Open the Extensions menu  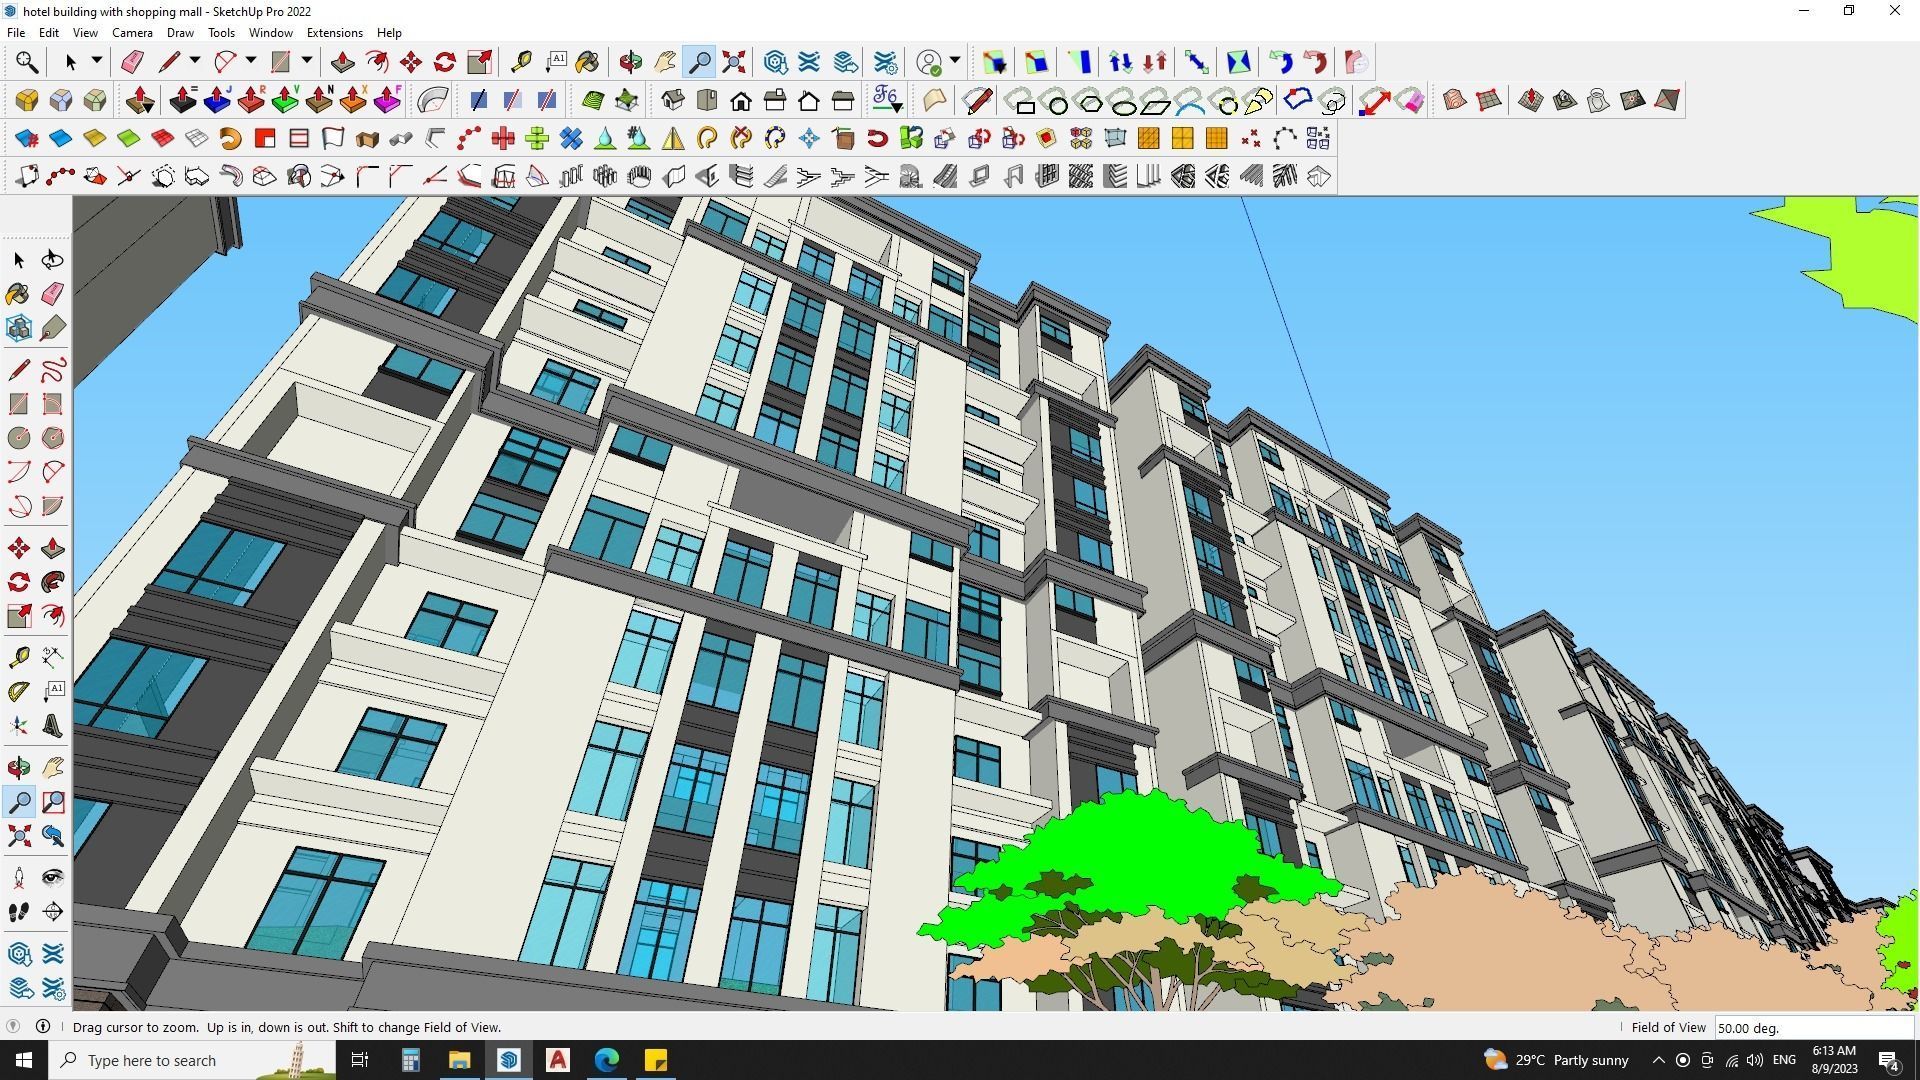click(334, 33)
